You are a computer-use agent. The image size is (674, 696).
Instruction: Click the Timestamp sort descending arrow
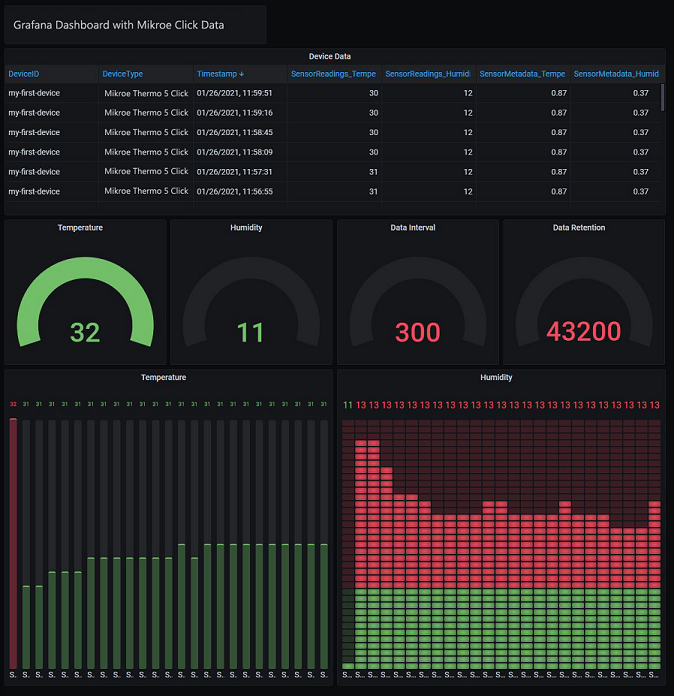pos(241,74)
